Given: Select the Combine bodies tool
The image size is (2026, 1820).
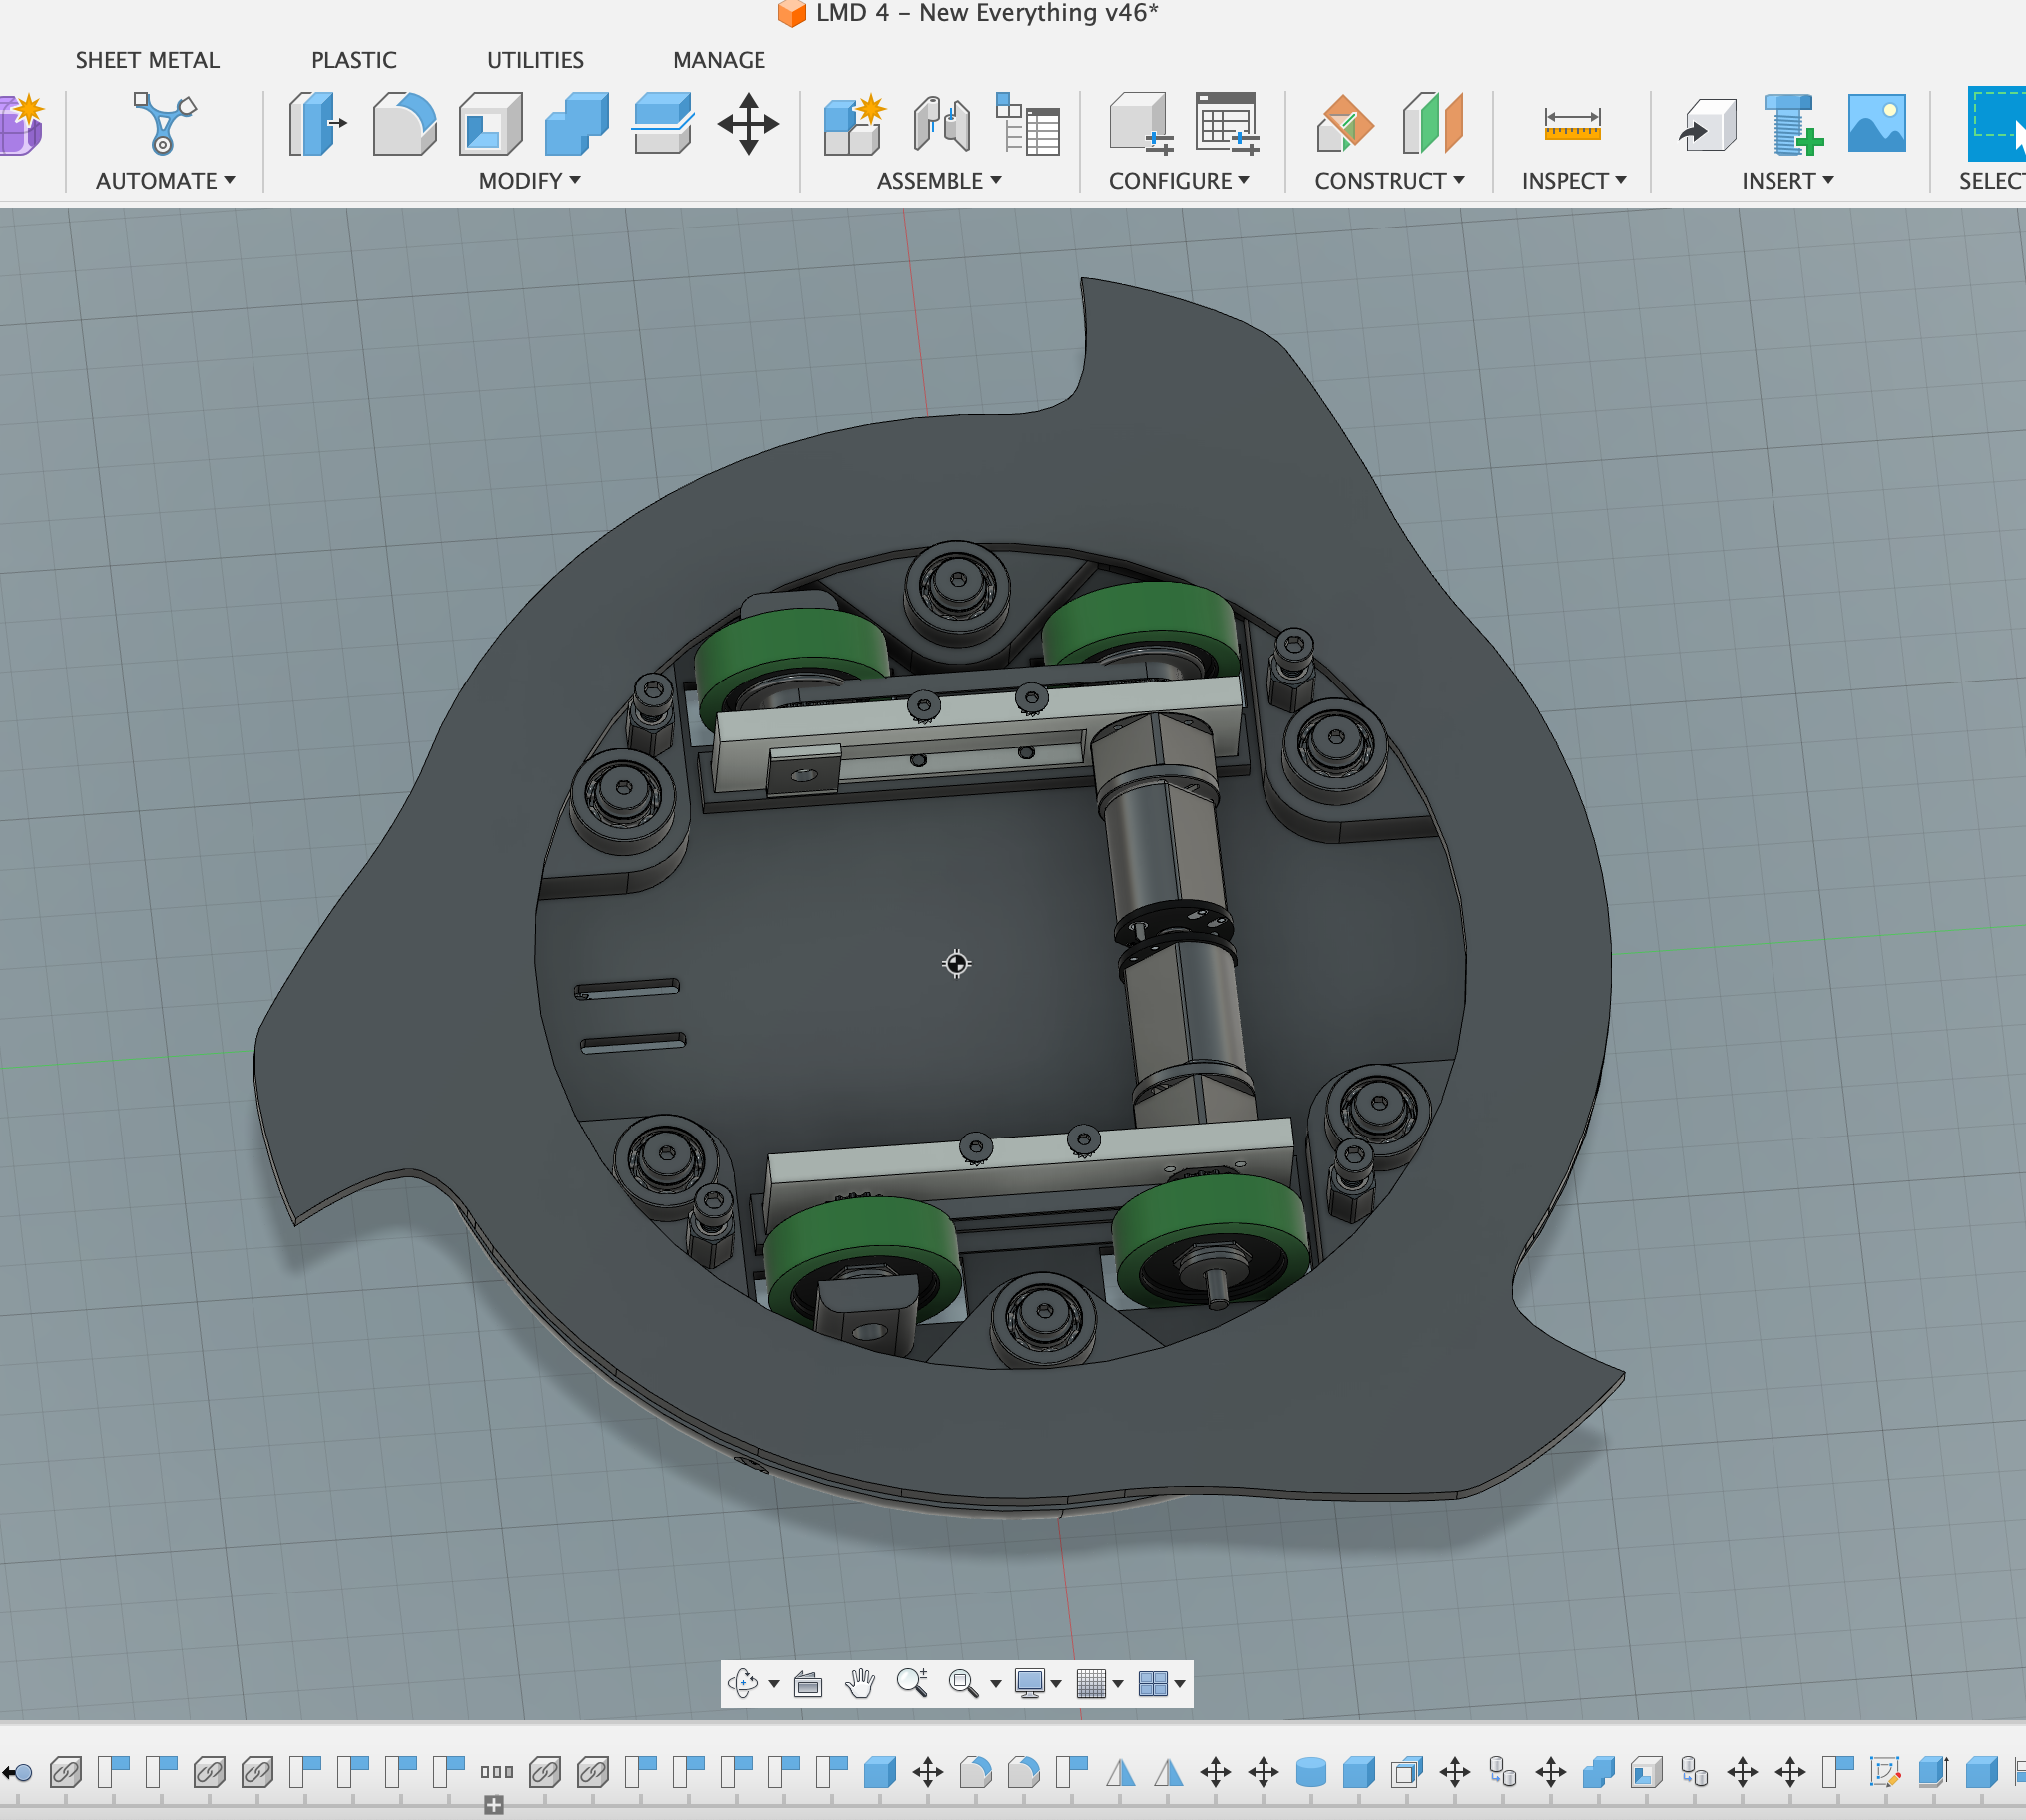Looking at the screenshot, I should coord(576,124).
